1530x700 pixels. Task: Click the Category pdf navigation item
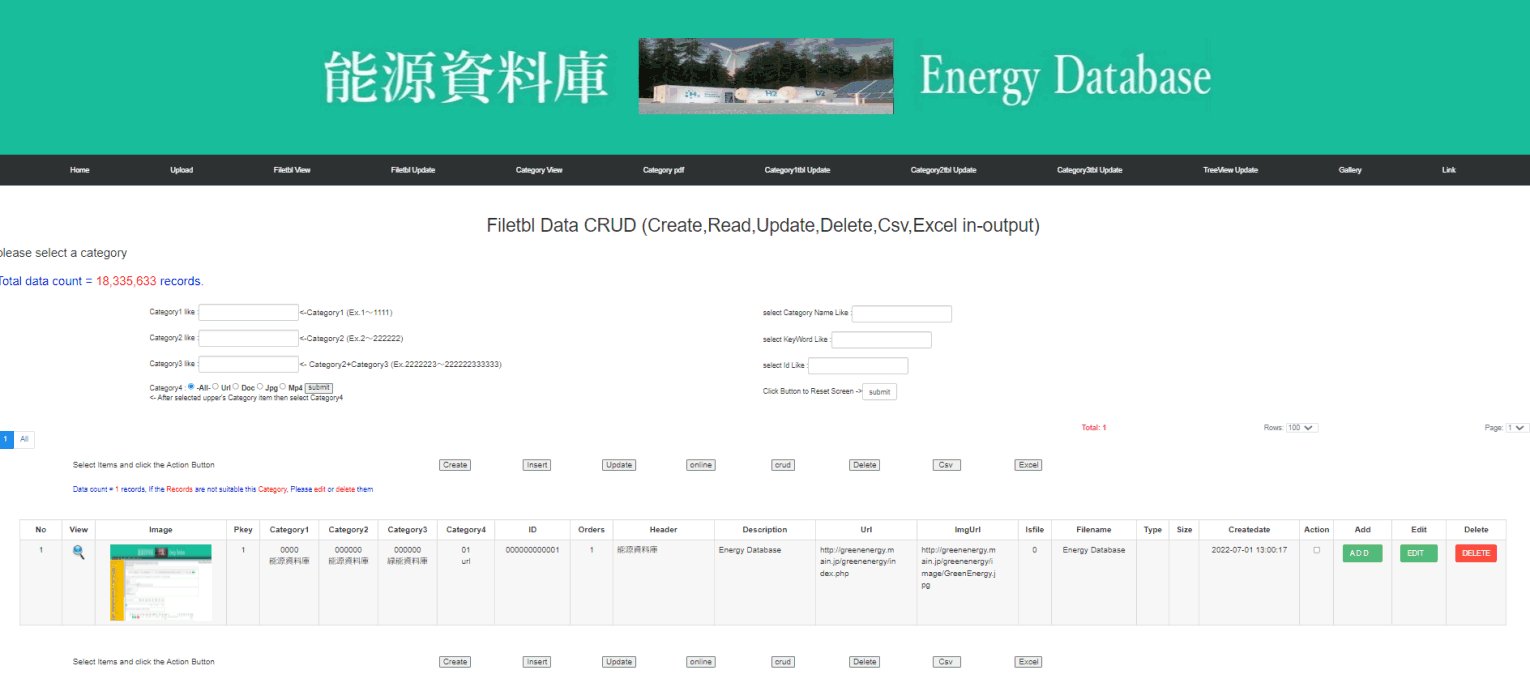coord(663,170)
